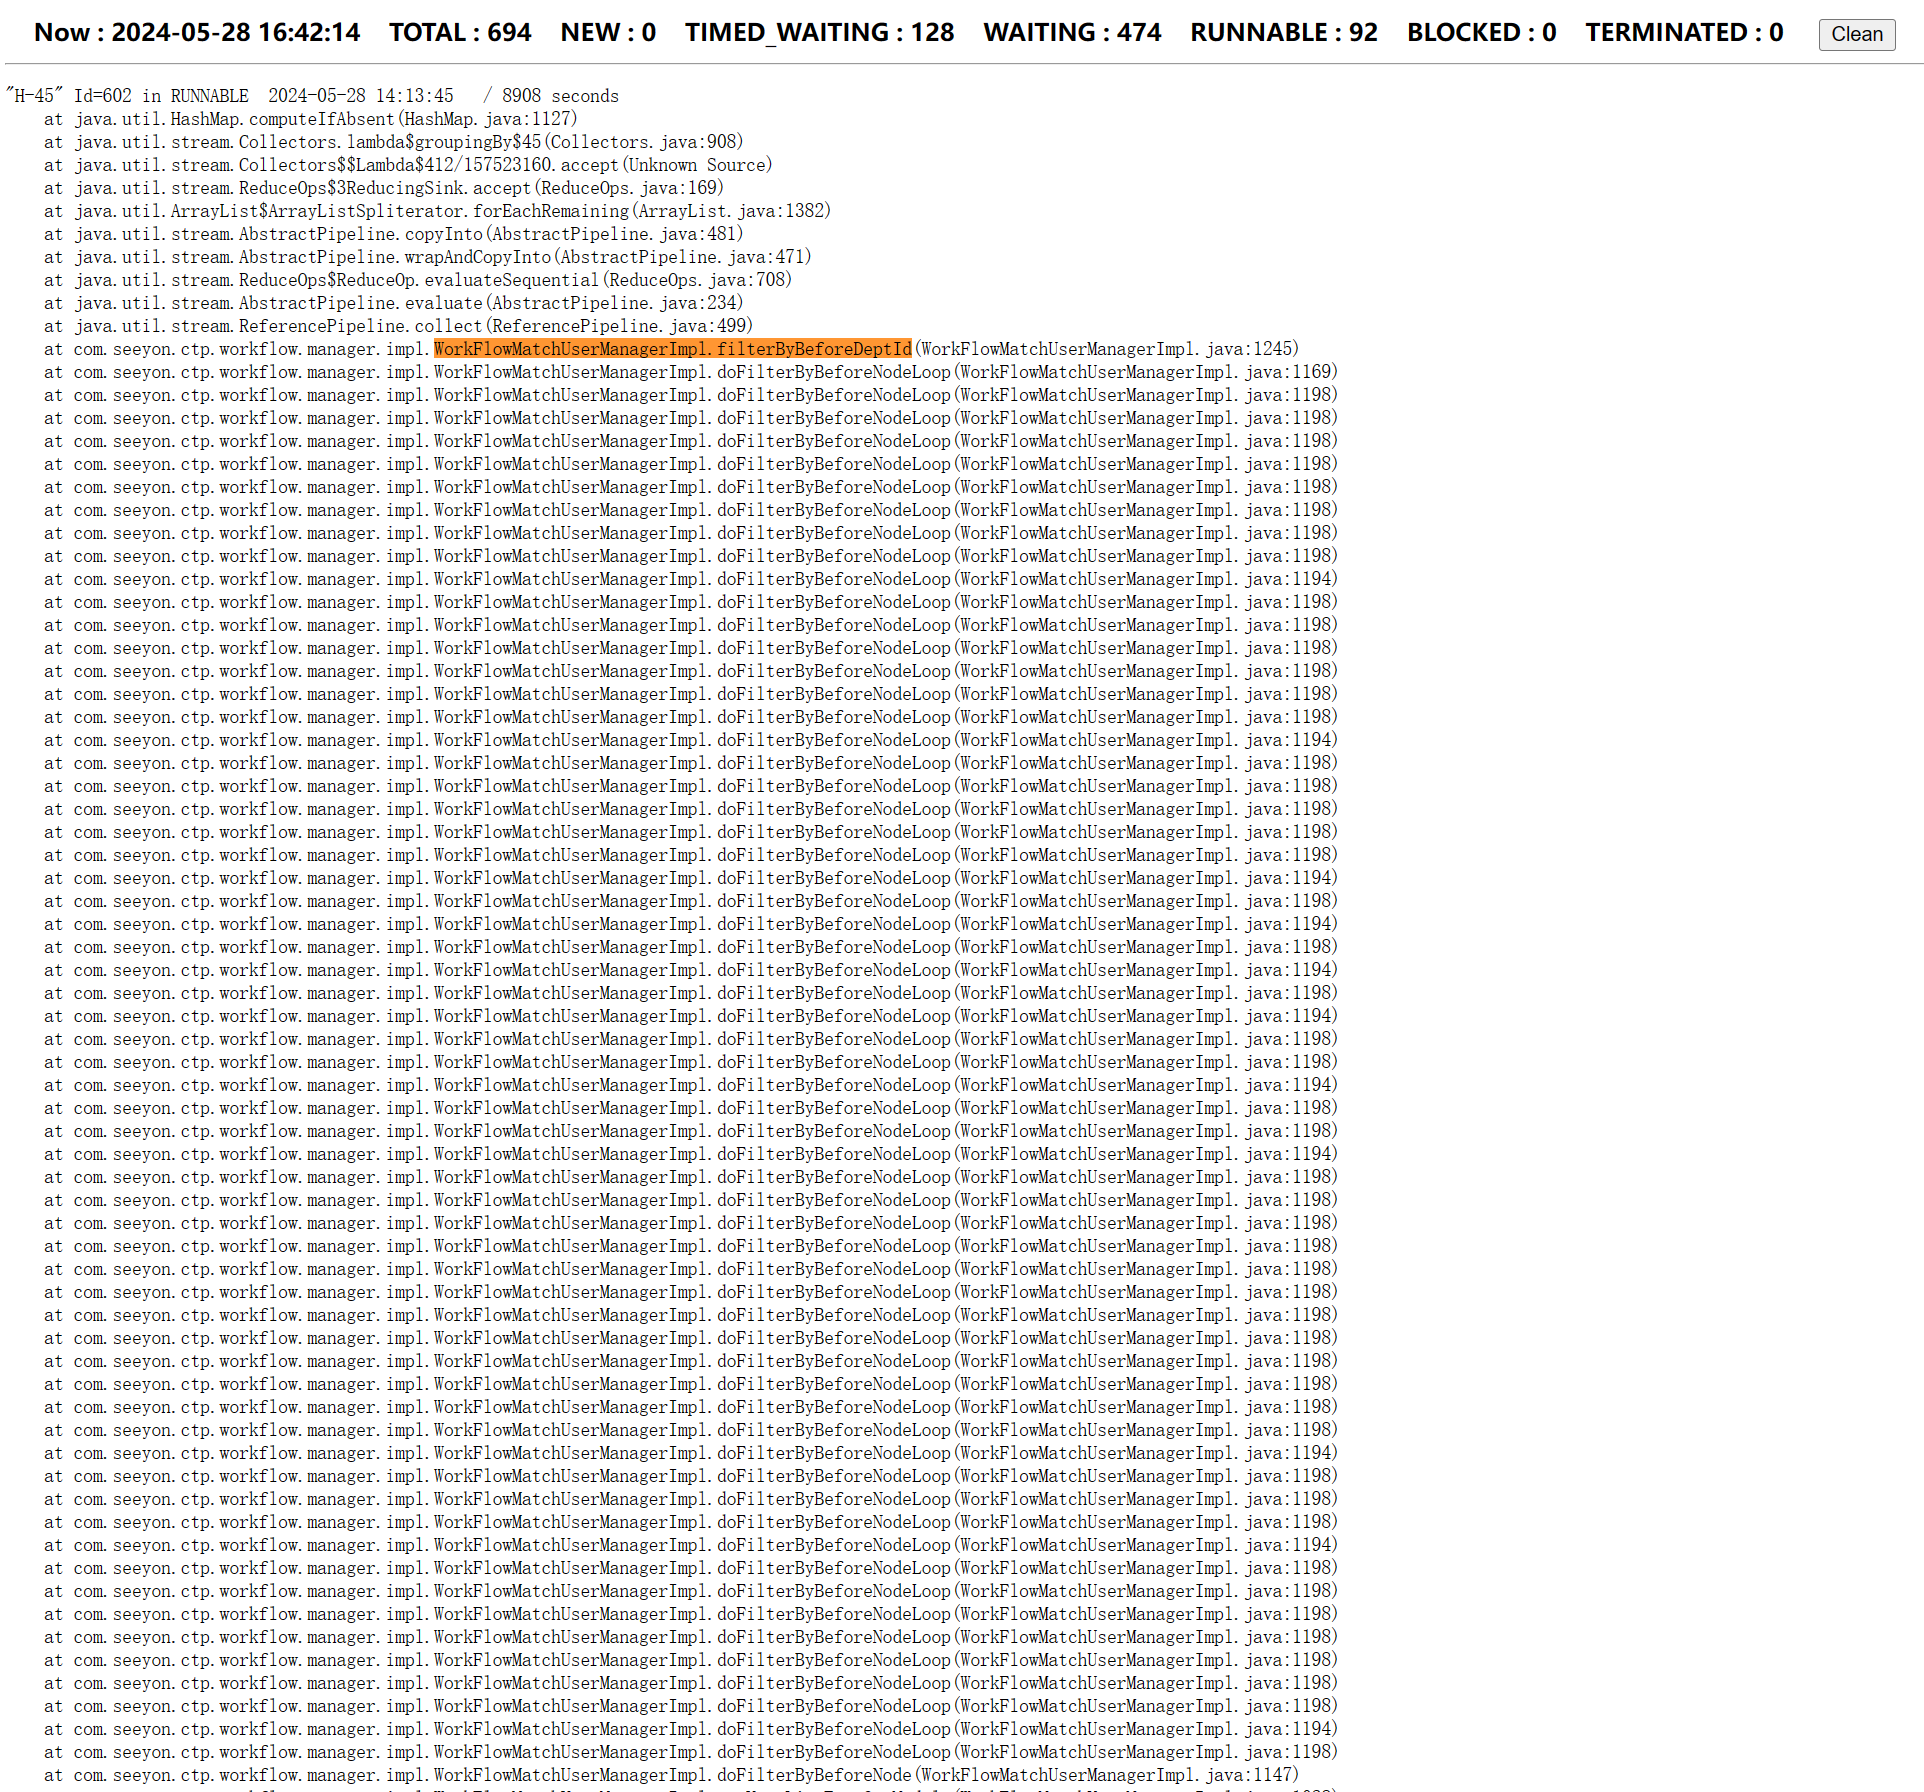
Task: Select the TOTAL : 694 thread counter
Action: point(460,33)
